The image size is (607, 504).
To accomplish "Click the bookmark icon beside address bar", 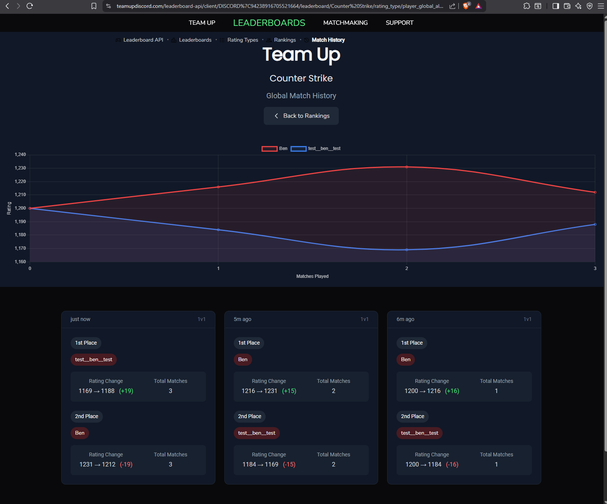I will [94, 6].
